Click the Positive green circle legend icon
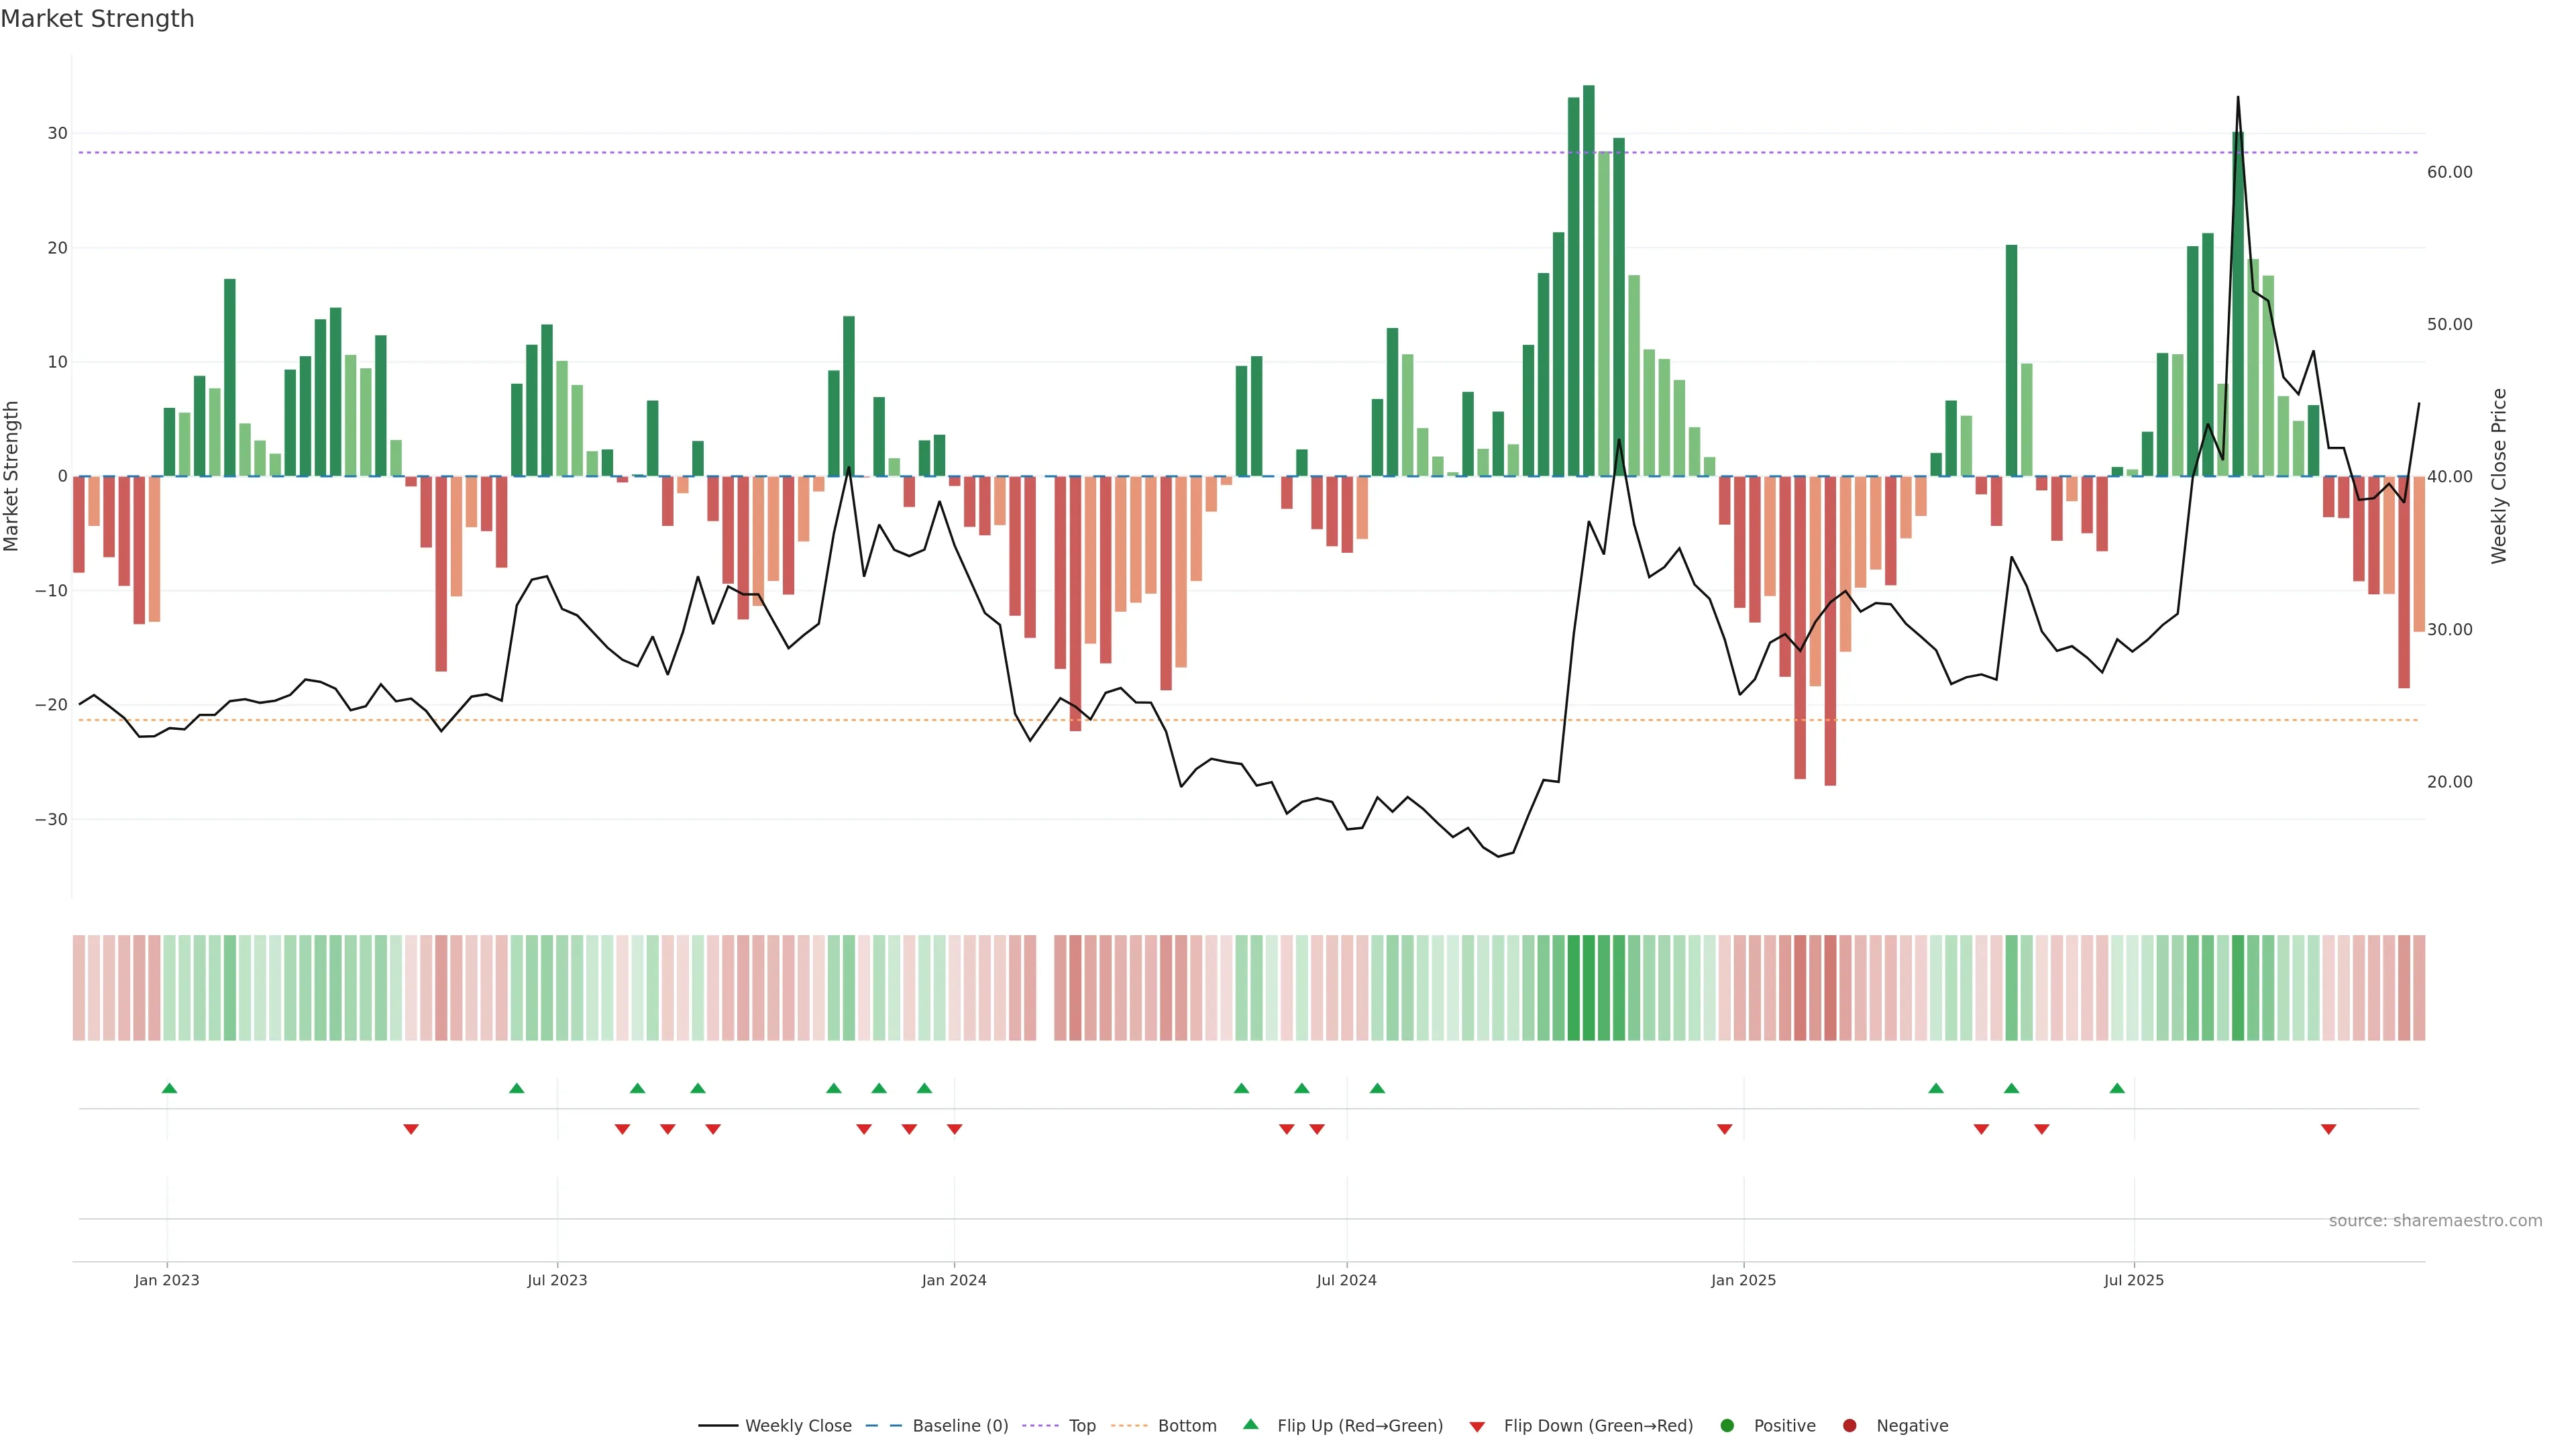Screen dimensions: 2576x1449 [x=1727, y=1426]
